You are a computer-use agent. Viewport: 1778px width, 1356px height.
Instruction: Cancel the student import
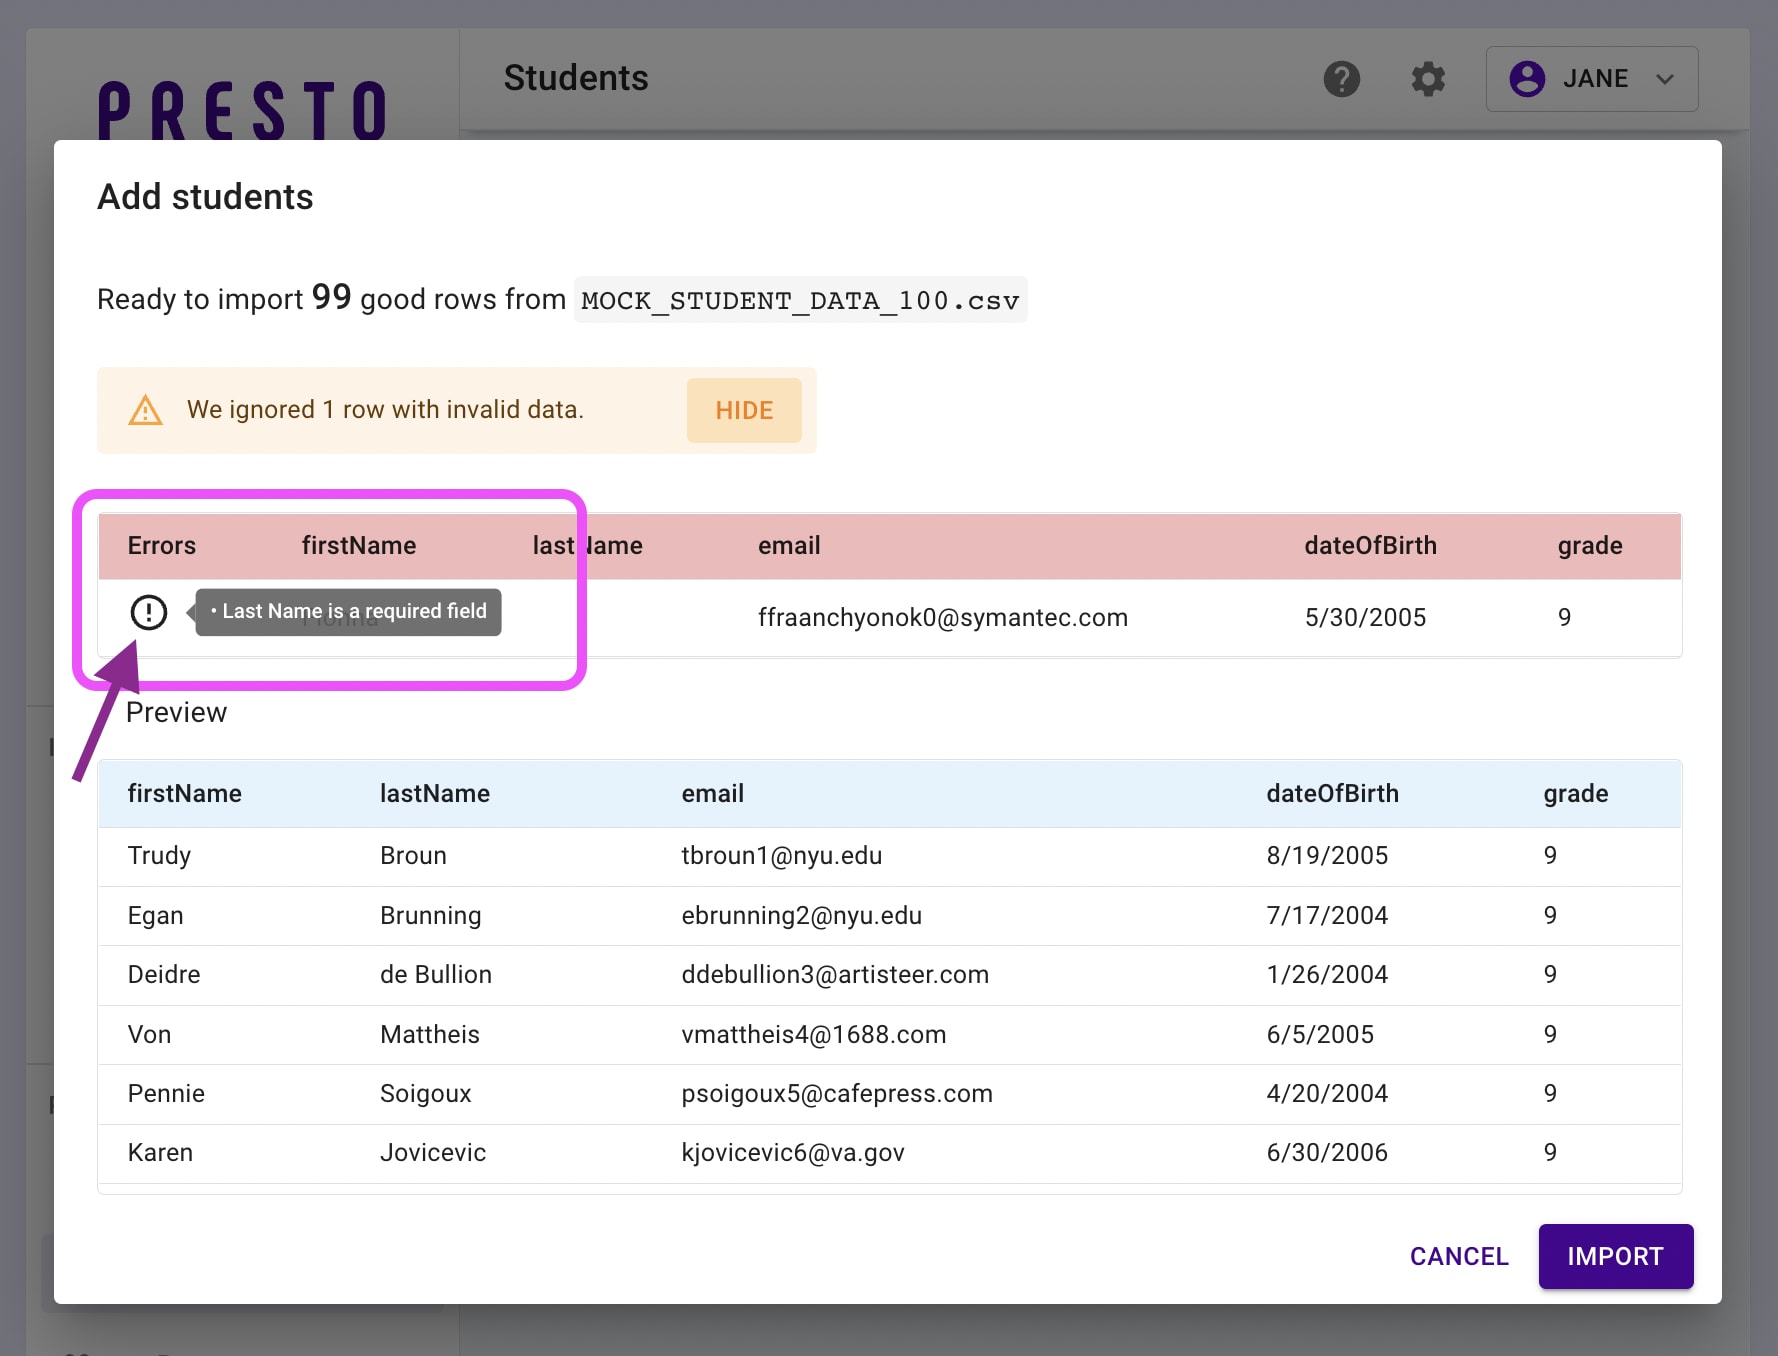1459,1256
